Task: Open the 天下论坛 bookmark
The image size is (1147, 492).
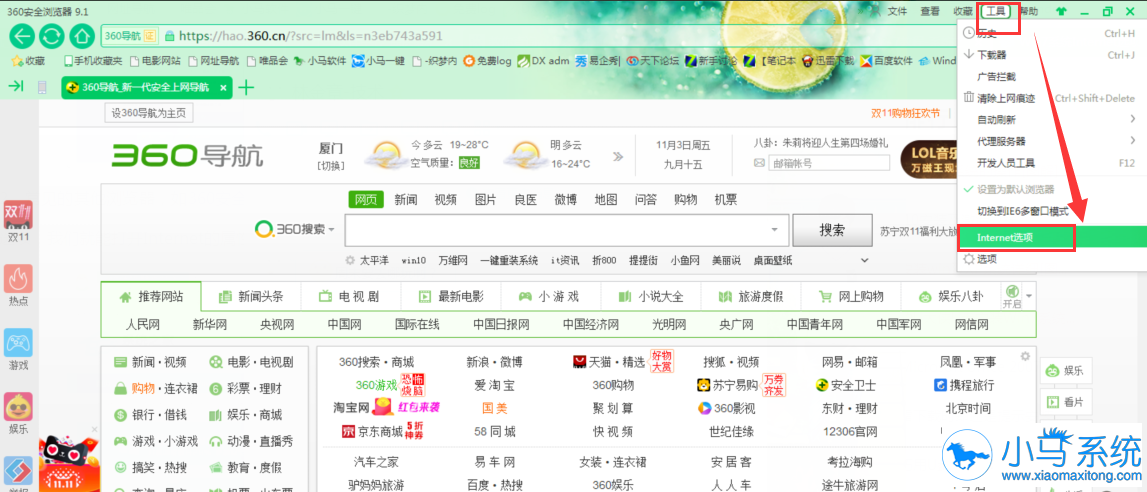Action: point(653,61)
